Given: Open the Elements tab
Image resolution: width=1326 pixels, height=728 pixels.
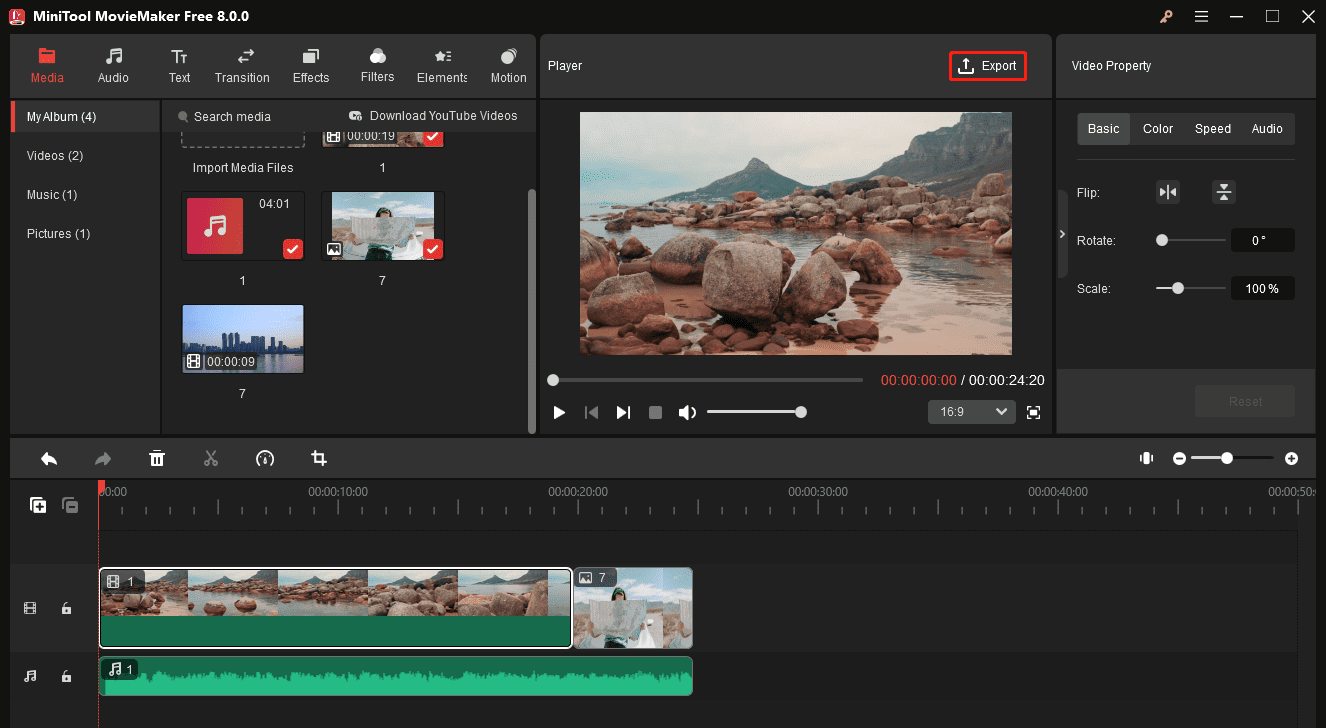Looking at the screenshot, I should tap(443, 66).
